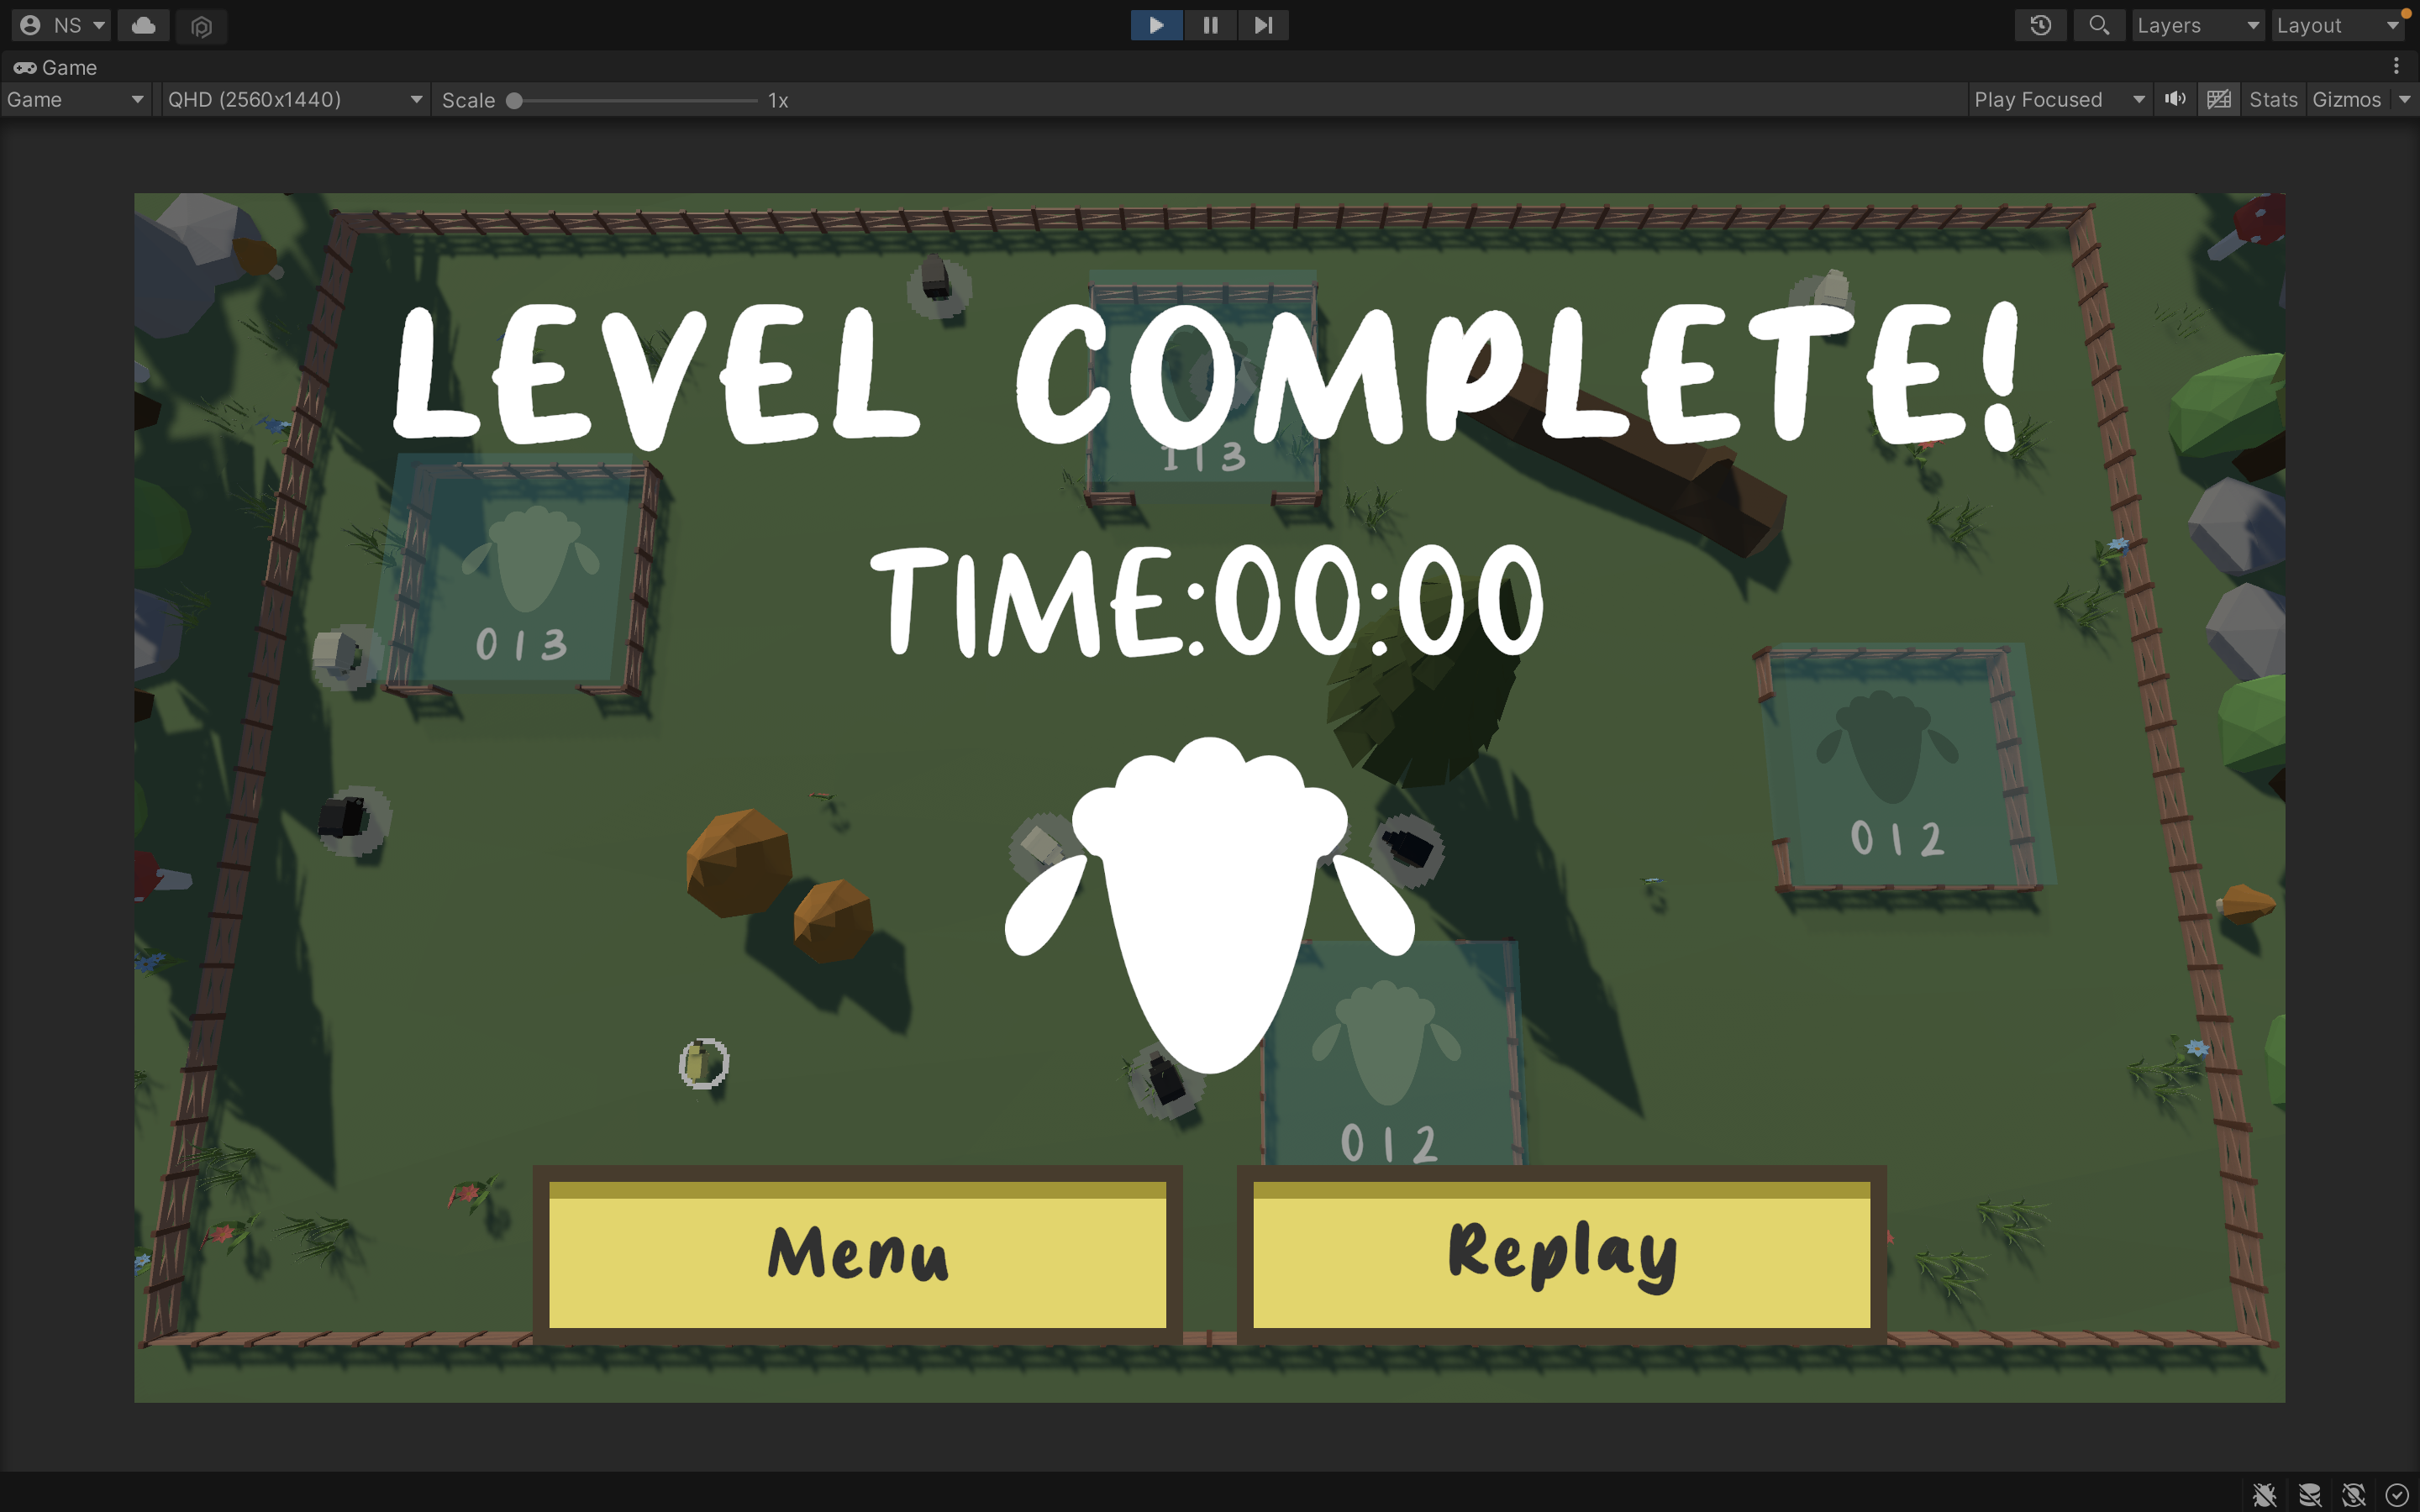Click the yellow Menu button
The height and width of the screenshot is (1512, 2420).
pos(857,1254)
